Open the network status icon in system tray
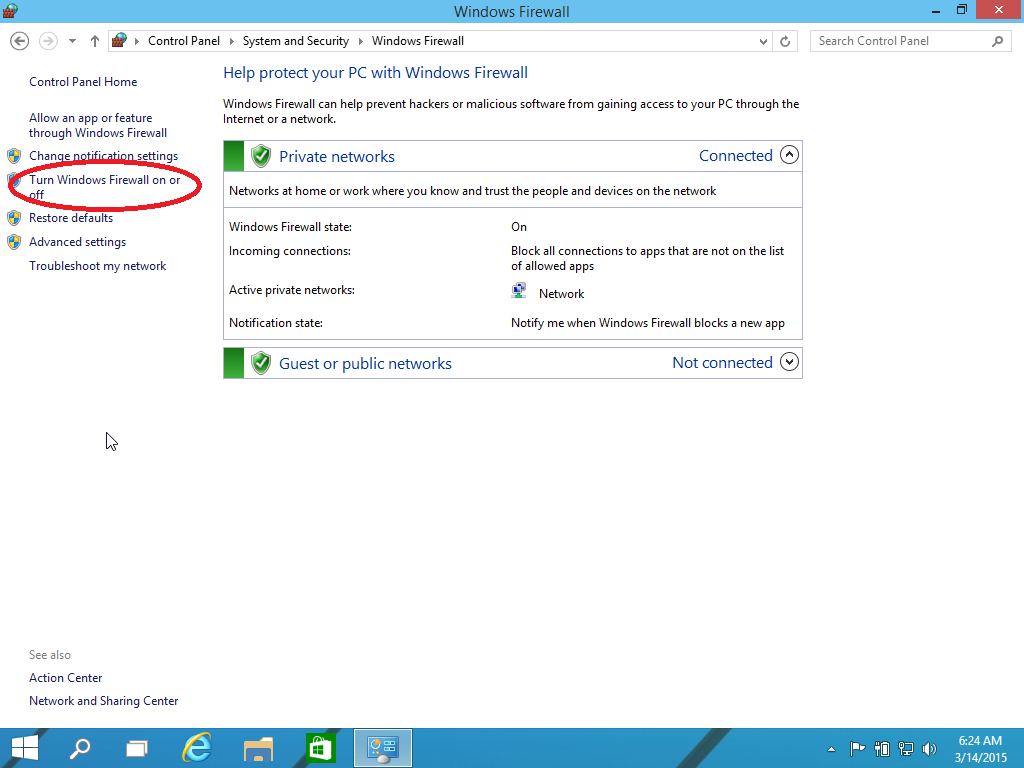 click(905, 748)
